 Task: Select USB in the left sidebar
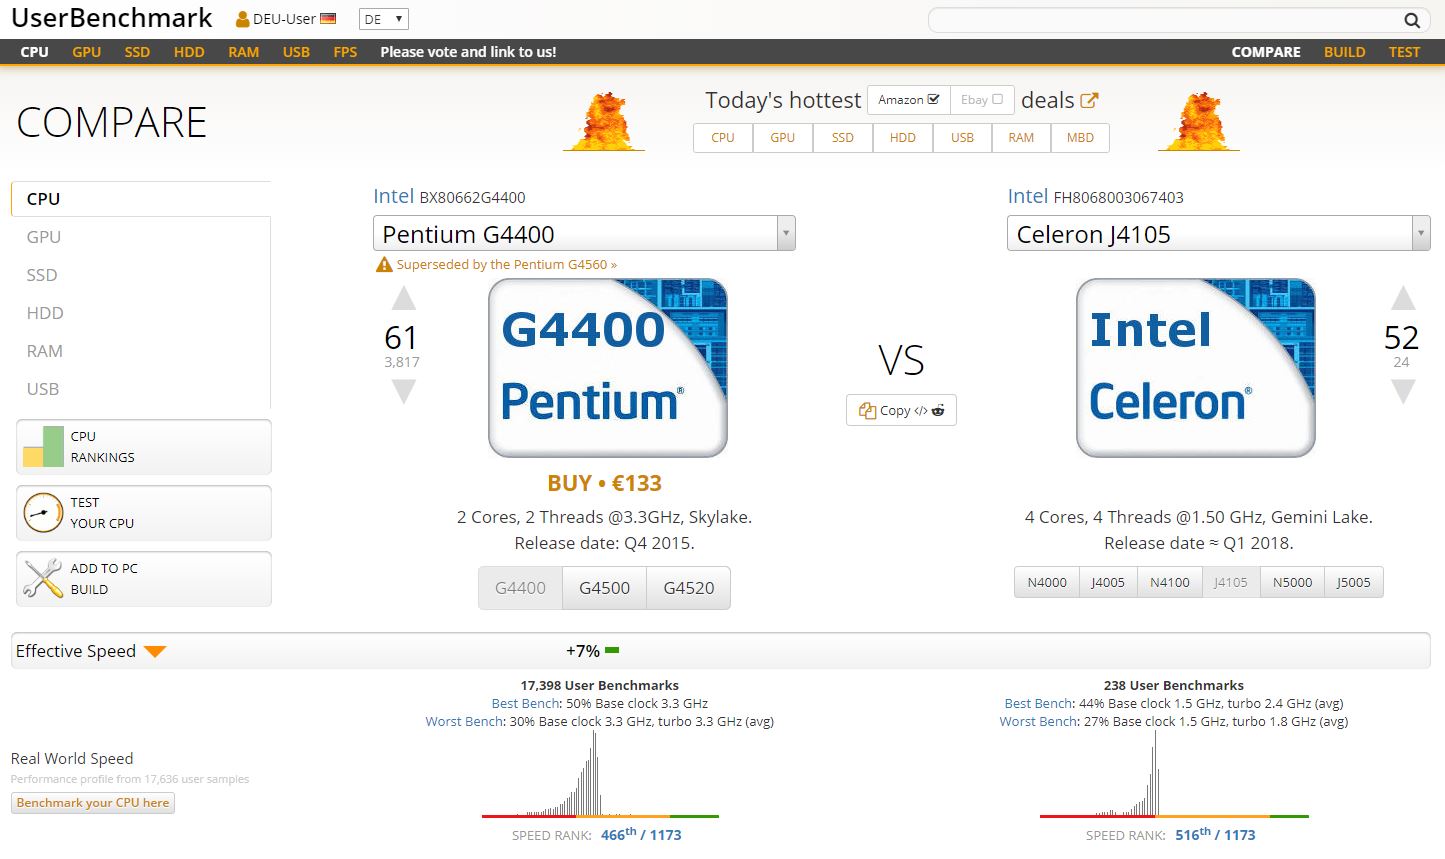(43, 389)
